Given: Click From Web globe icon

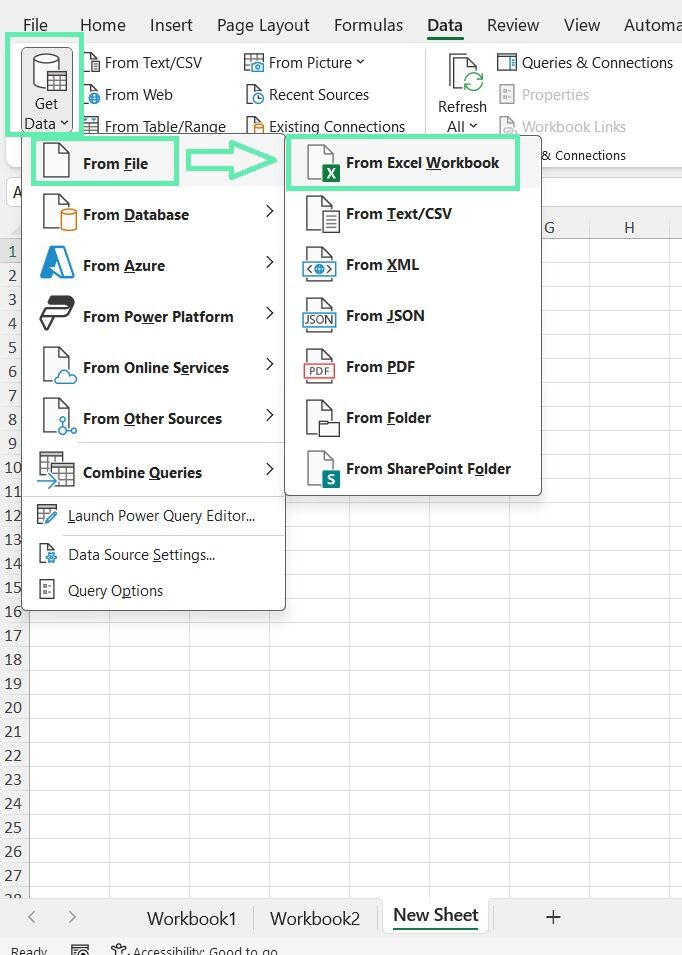Looking at the screenshot, I should pos(92,94).
